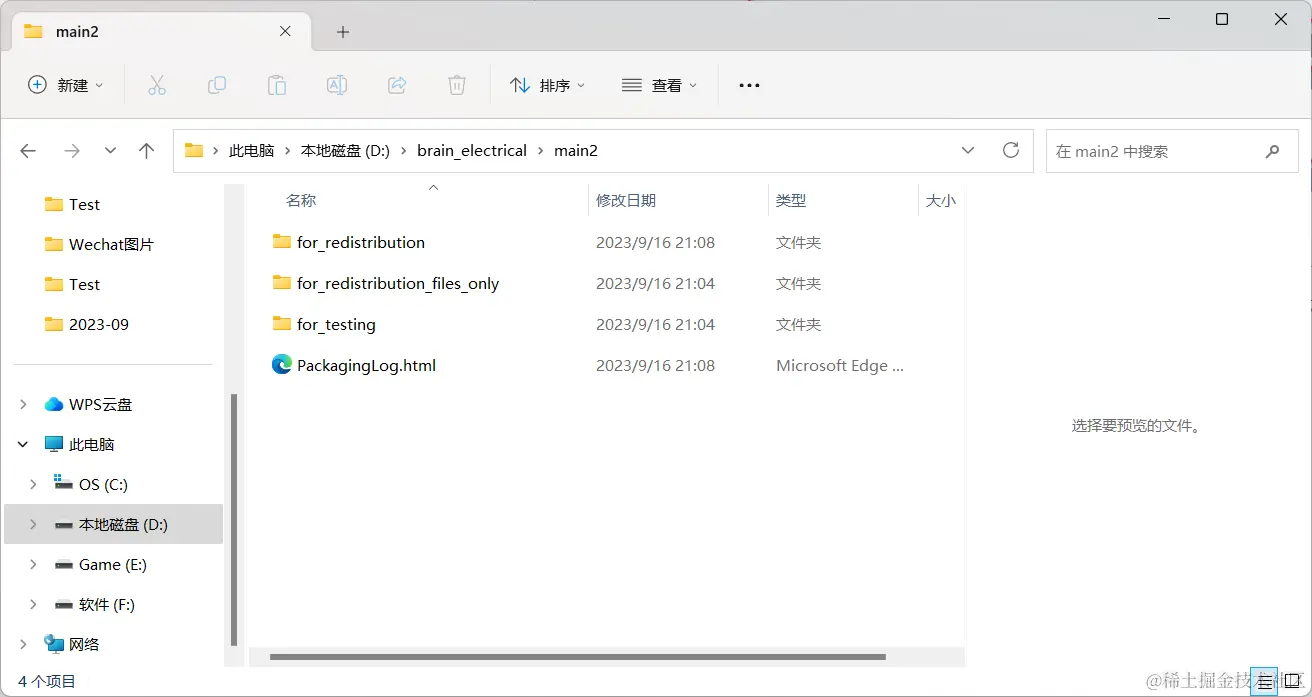Open address bar history dropdown
Viewport: 1312px width, 697px height.
click(x=967, y=151)
